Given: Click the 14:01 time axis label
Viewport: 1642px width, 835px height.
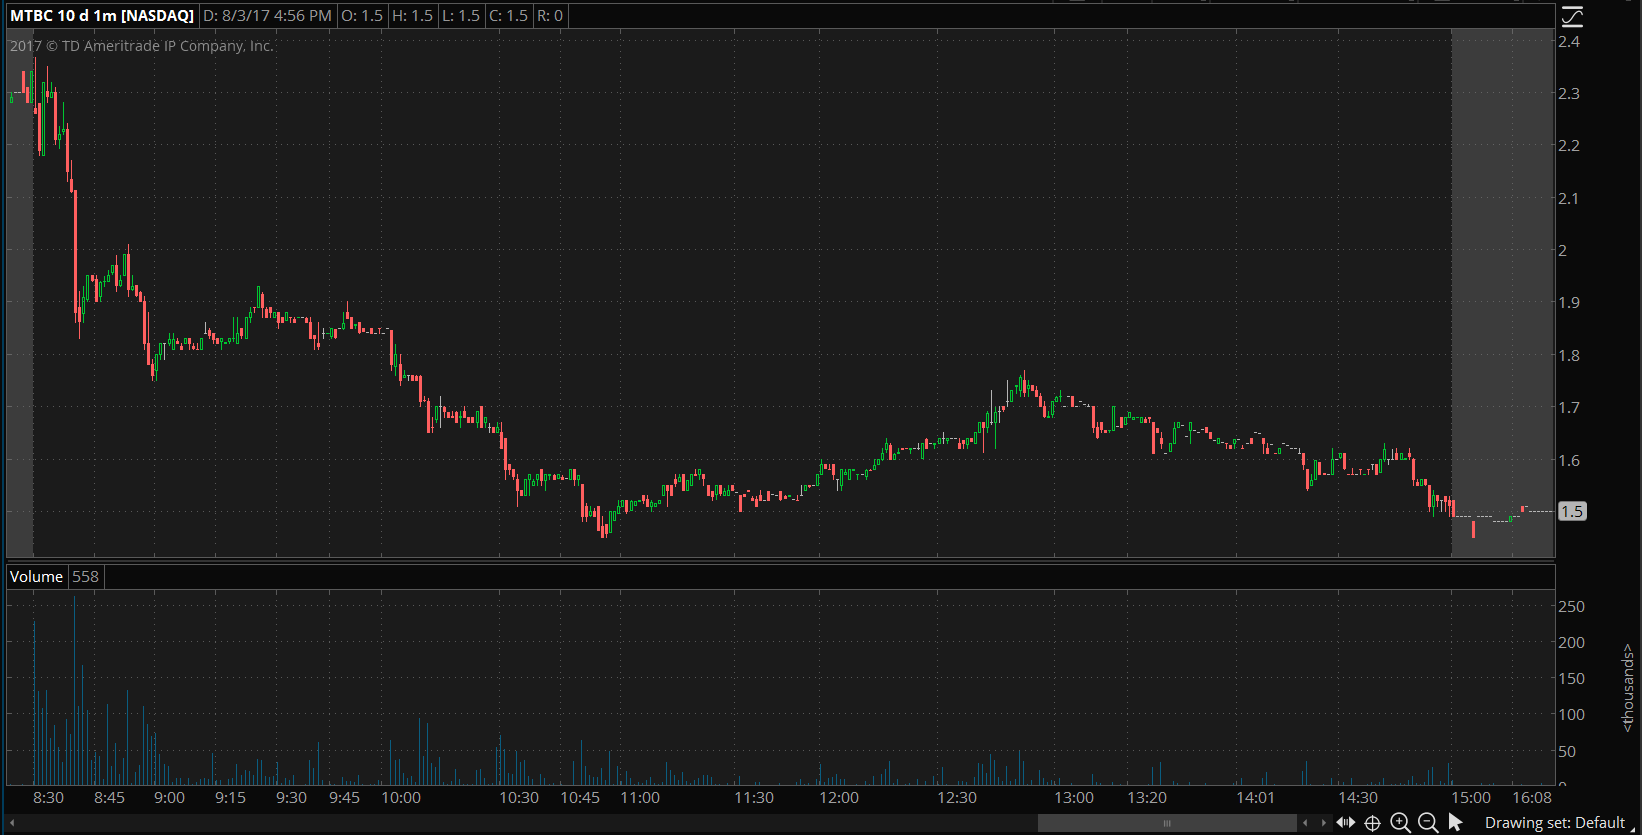Looking at the screenshot, I should point(1256,797).
